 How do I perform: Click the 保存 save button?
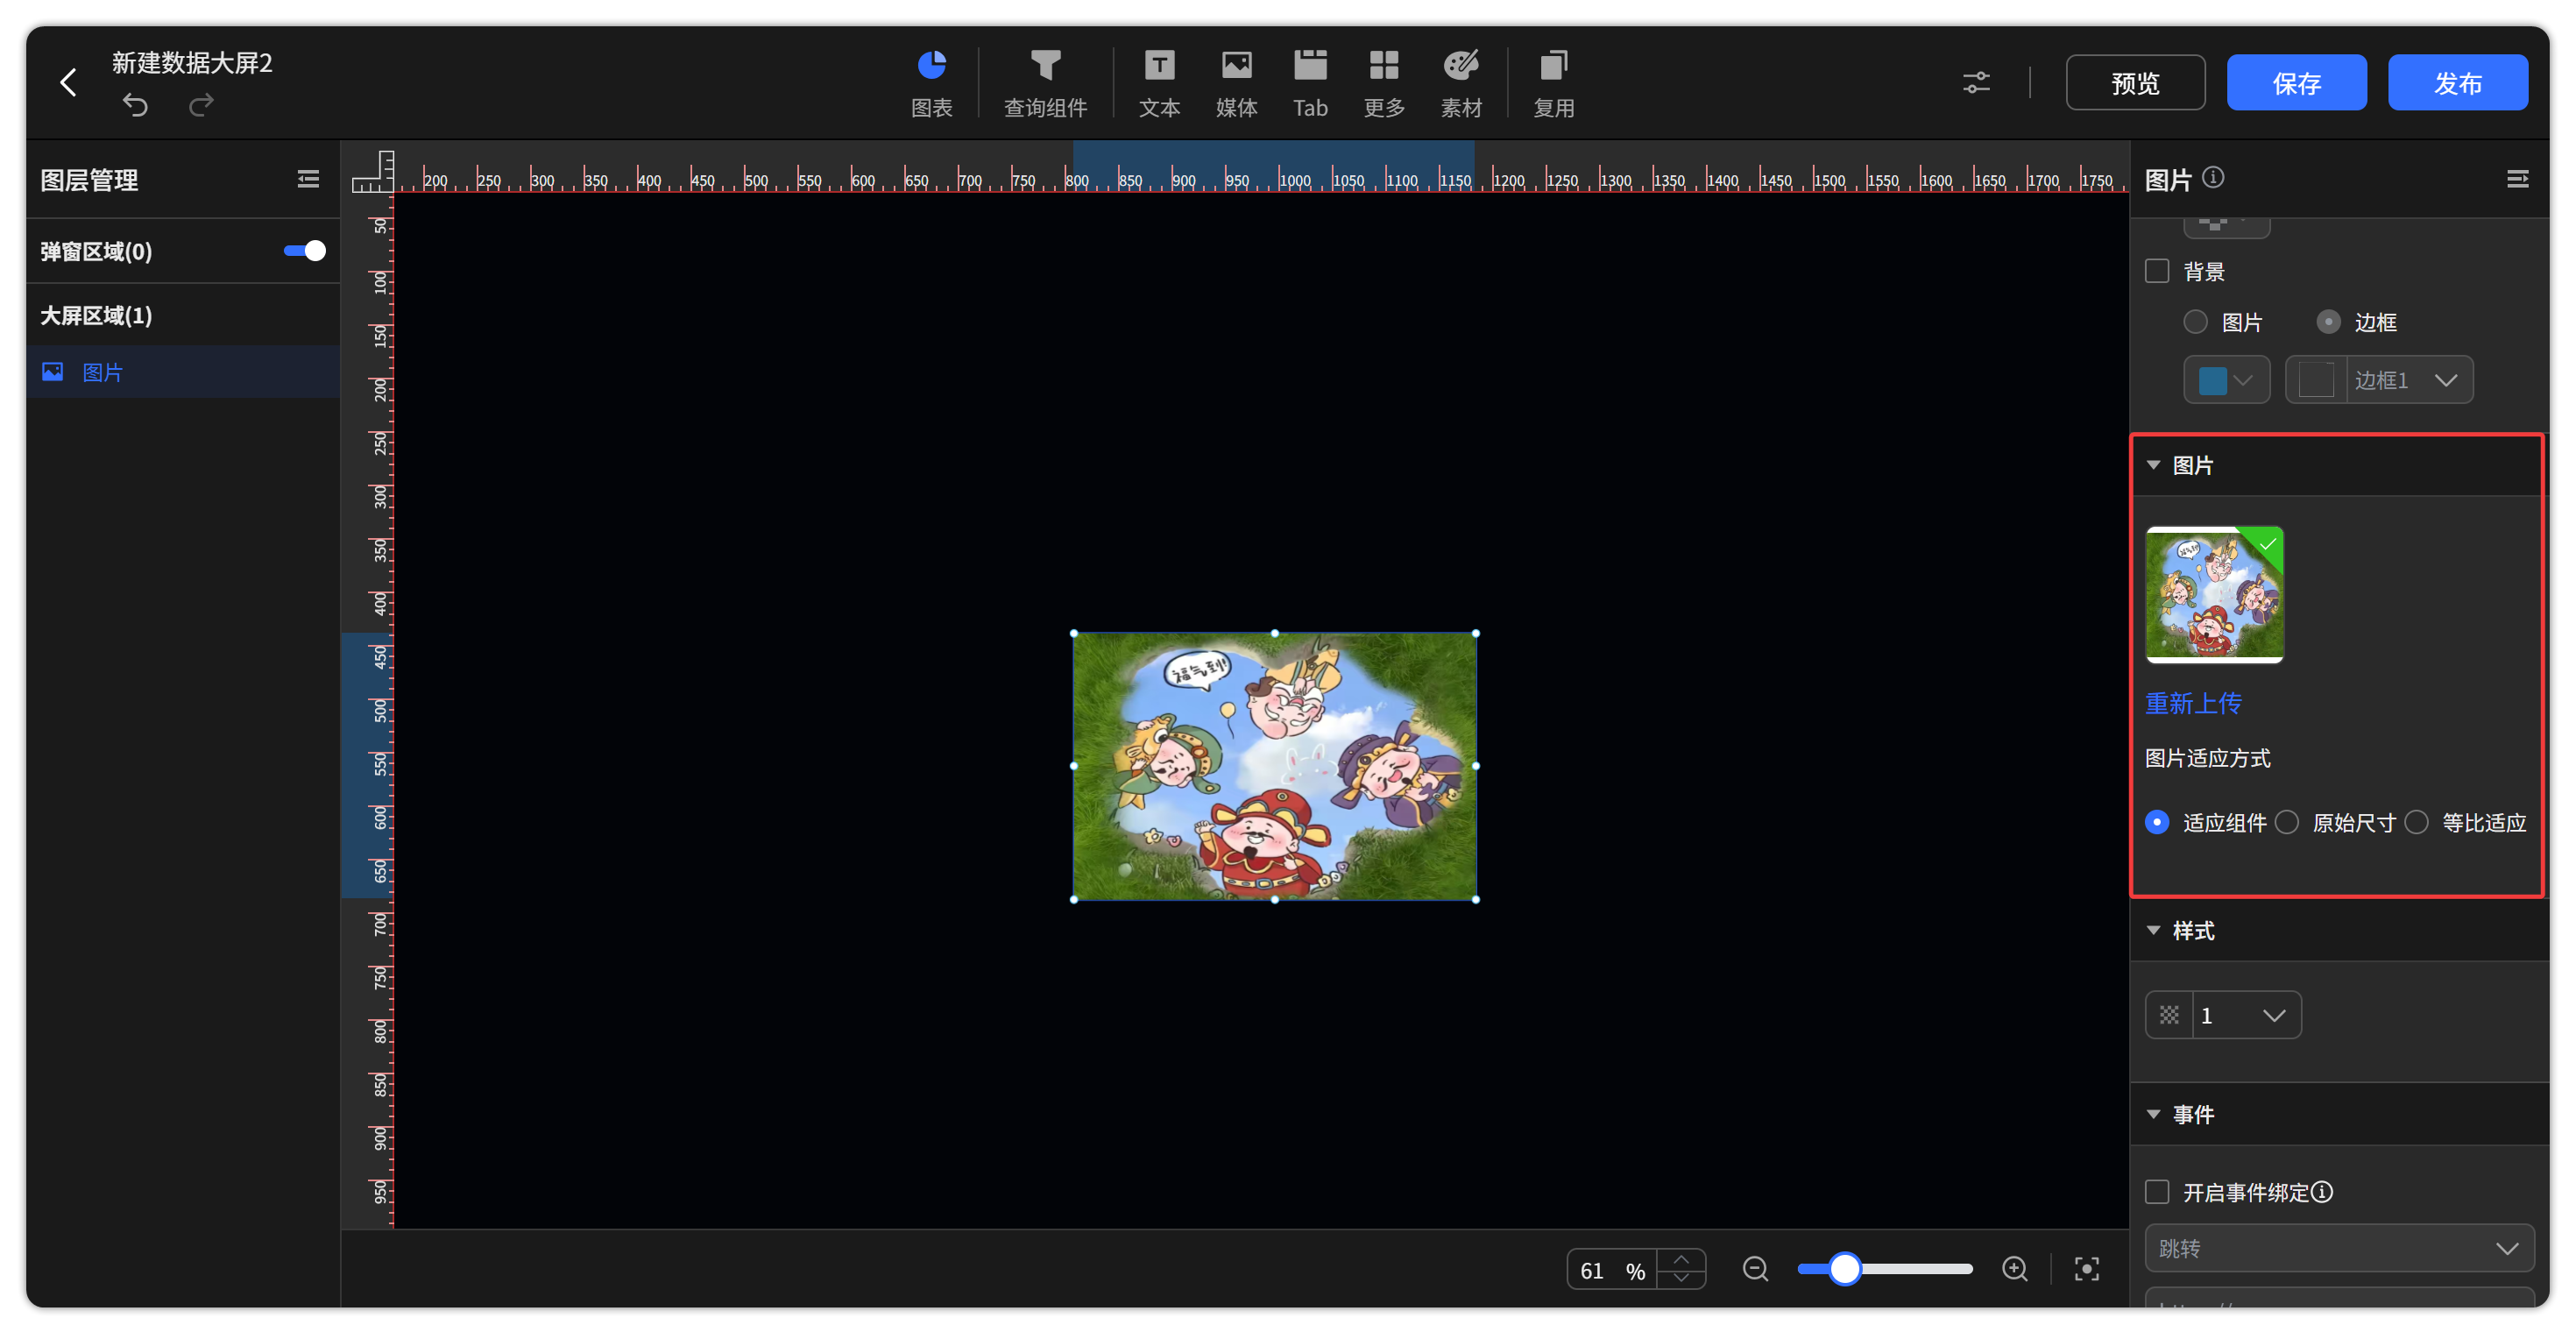[x=2296, y=82]
